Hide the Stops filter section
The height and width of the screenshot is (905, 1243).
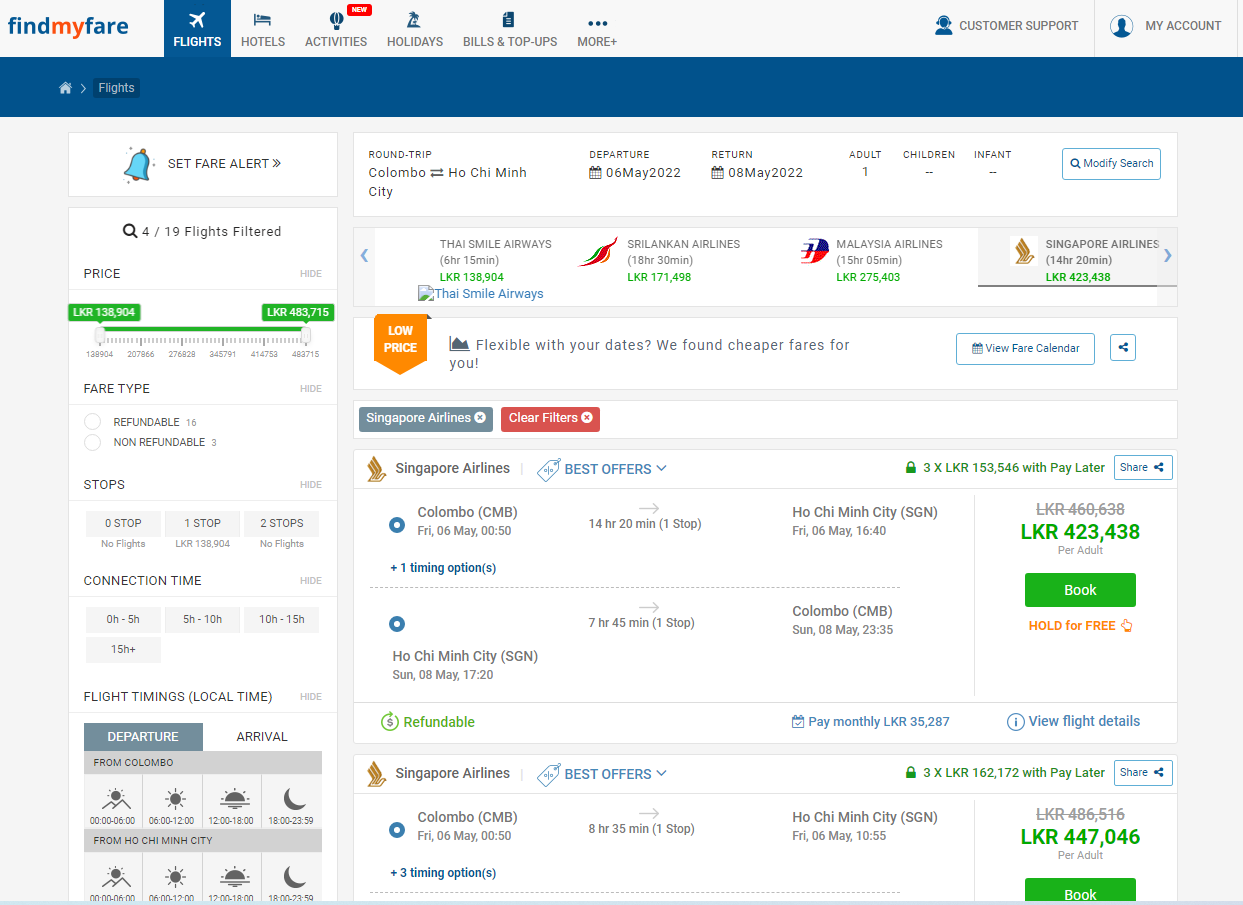(311, 485)
